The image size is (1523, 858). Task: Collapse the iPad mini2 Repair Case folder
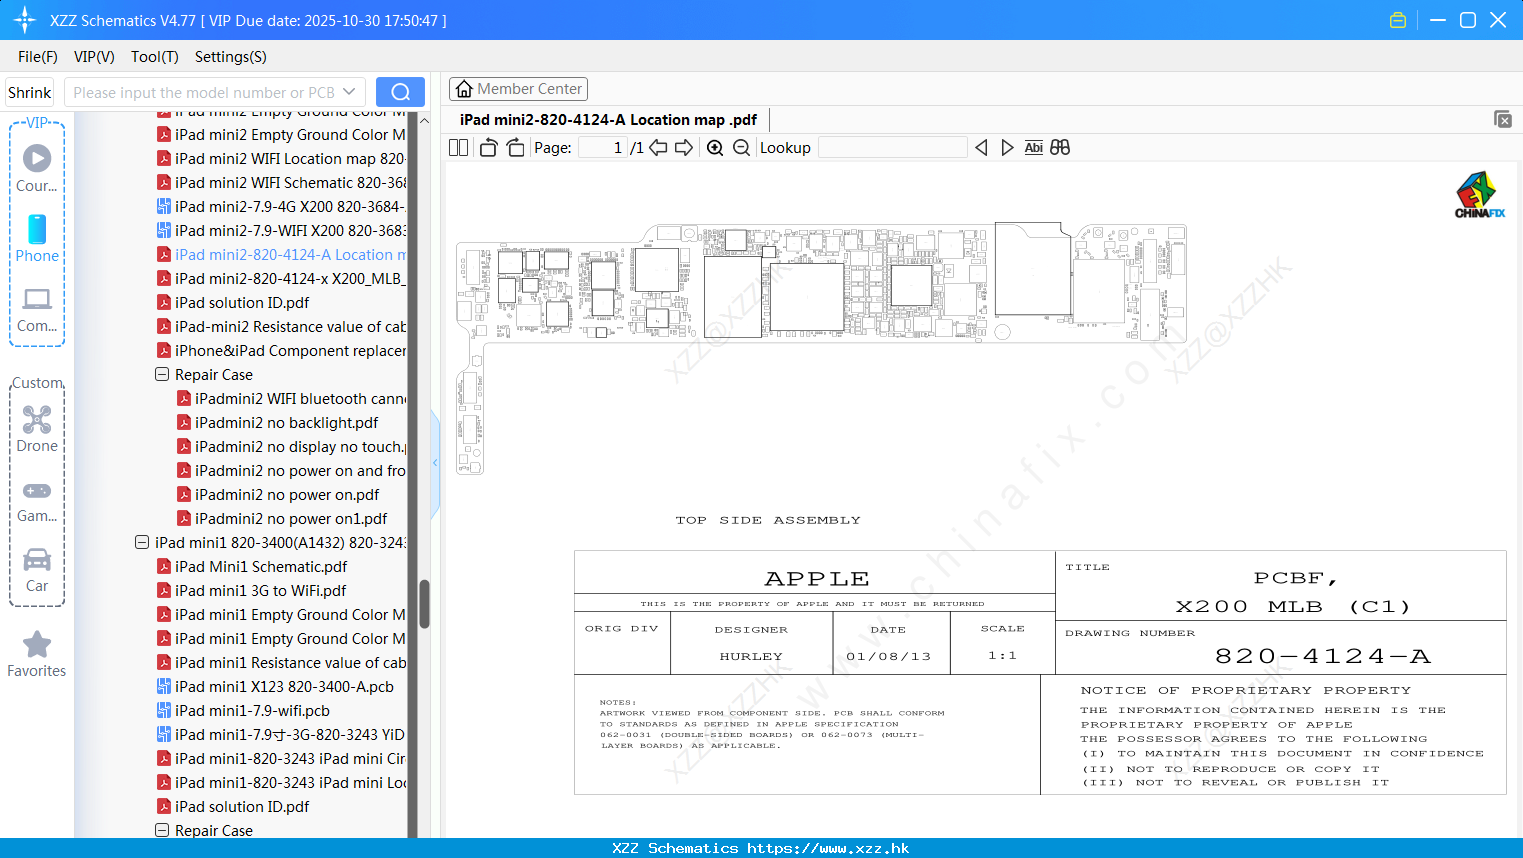click(162, 375)
